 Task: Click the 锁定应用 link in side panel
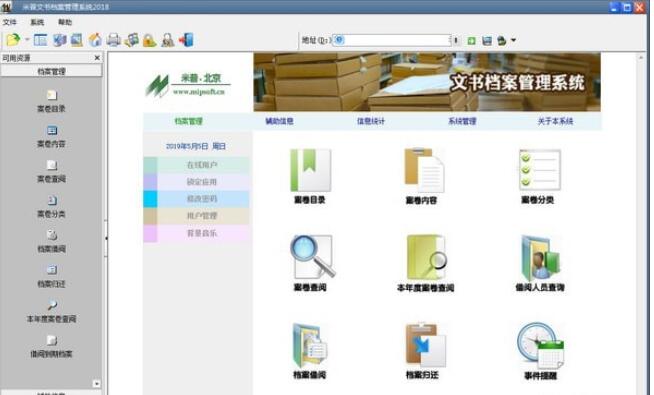pyautogui.click(x=202, y=182)
